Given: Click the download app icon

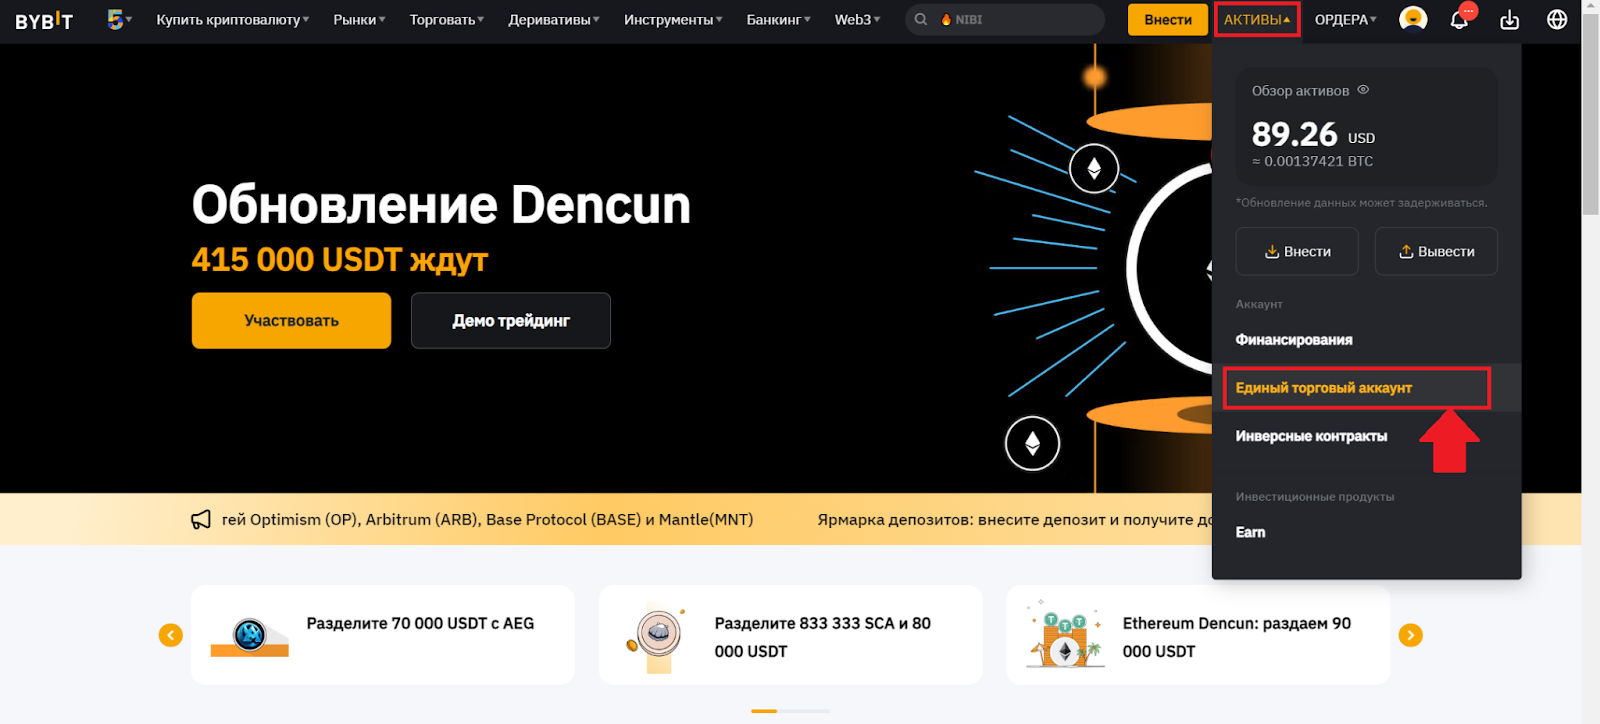Looking at the screenshot, I should pyautogui.click(x=1510, y=20).
